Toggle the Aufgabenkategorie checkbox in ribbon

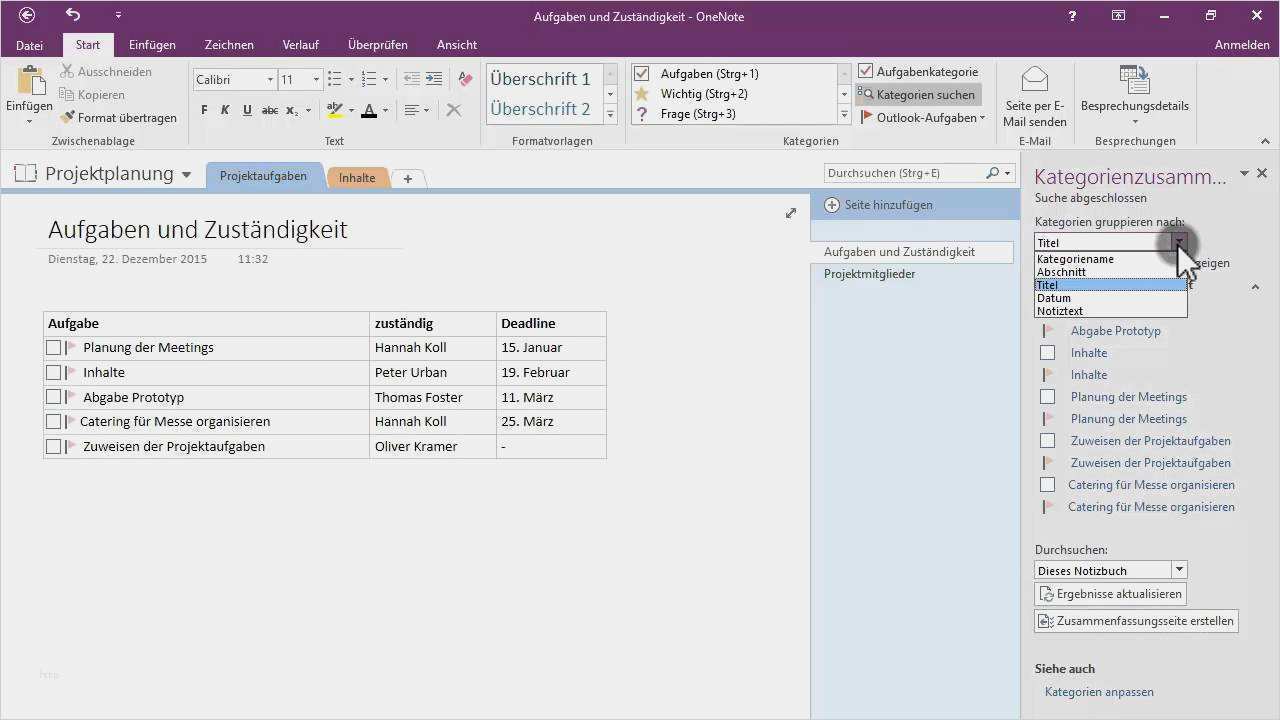click(866, 72)
